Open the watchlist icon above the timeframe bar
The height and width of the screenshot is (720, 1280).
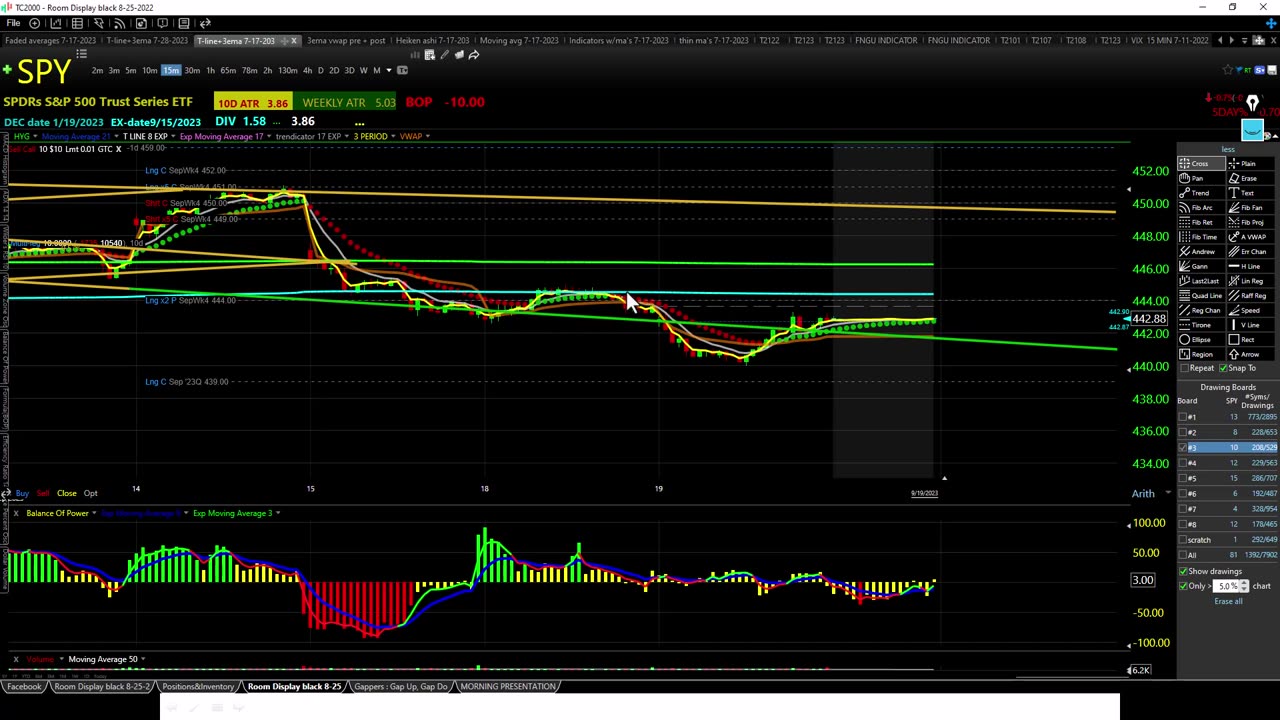click(x=82, y=53)
